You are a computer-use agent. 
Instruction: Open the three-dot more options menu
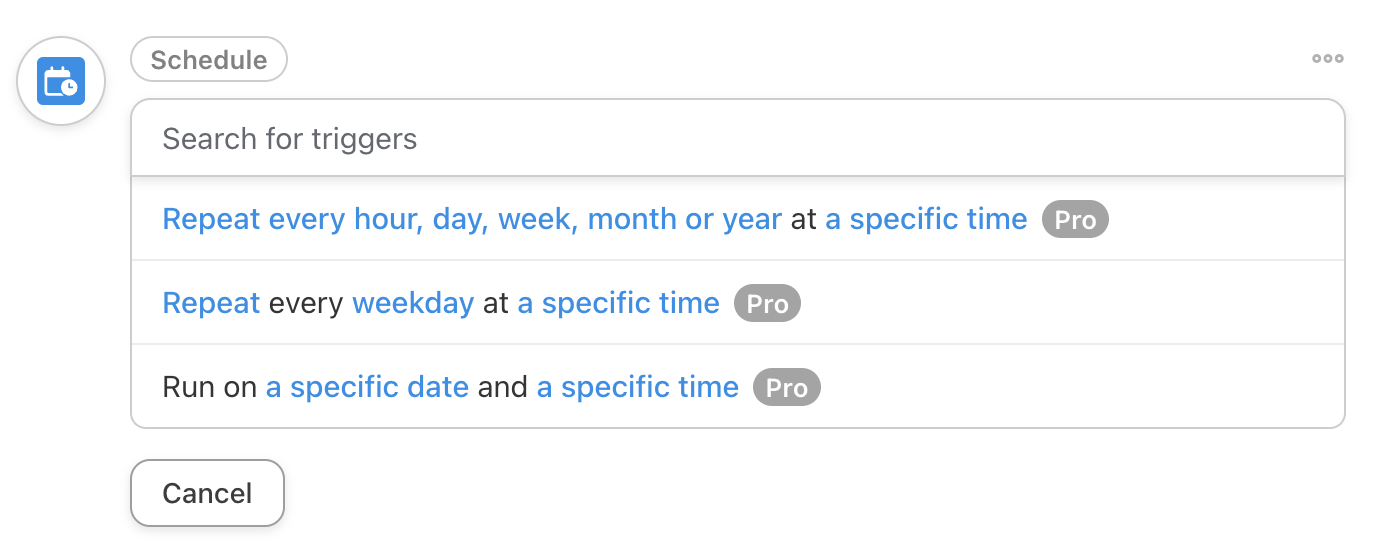point(1327,59)
